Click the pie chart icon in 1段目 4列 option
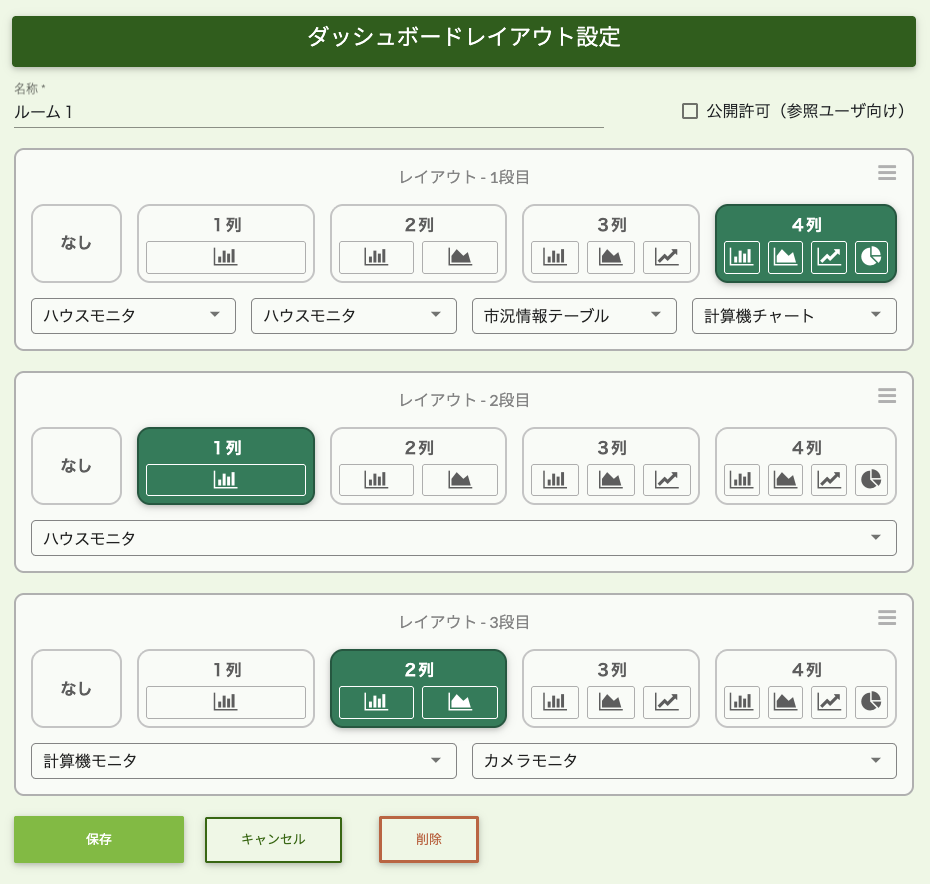 click(871, 257)
